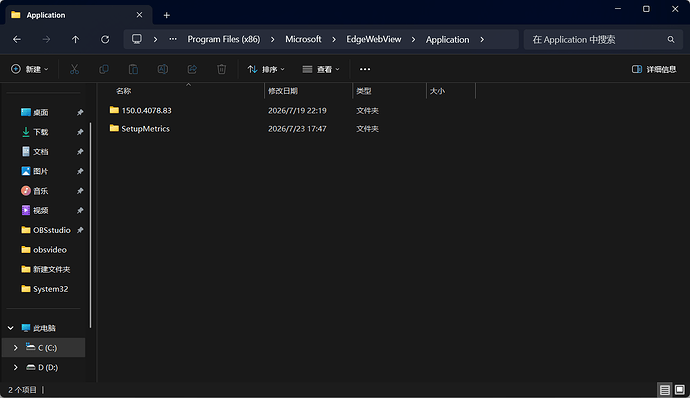
Task: Cut the selected item with scissors icon
Action: click(x=74, y=69)
